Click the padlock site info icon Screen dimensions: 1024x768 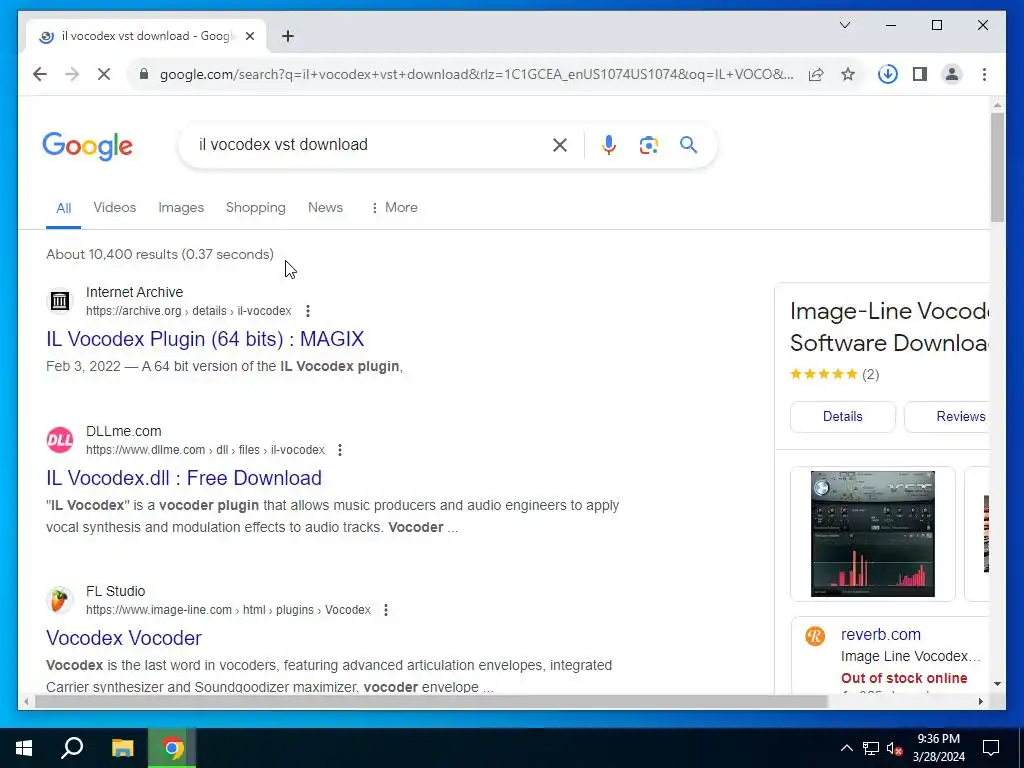pyautogui.click(x=144, y=74)
